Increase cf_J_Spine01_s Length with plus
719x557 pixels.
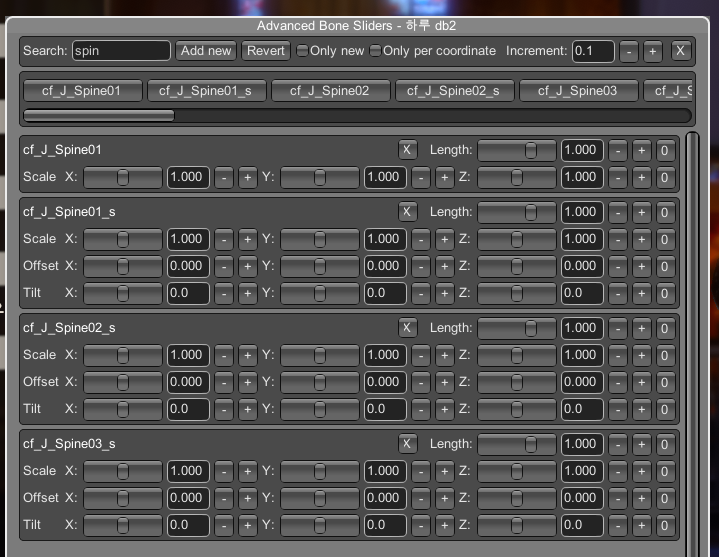click(x=642, y=212)
